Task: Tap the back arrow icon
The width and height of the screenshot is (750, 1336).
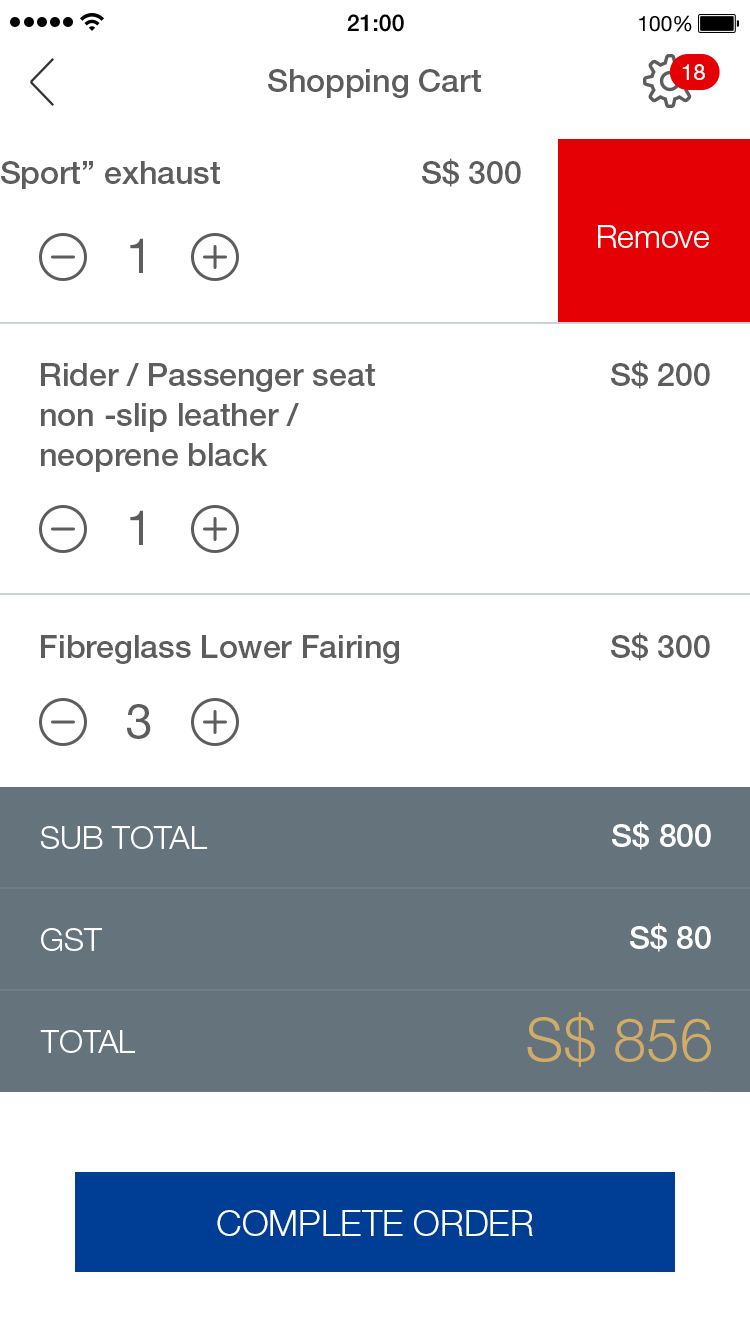Action: tap(42, 82)
